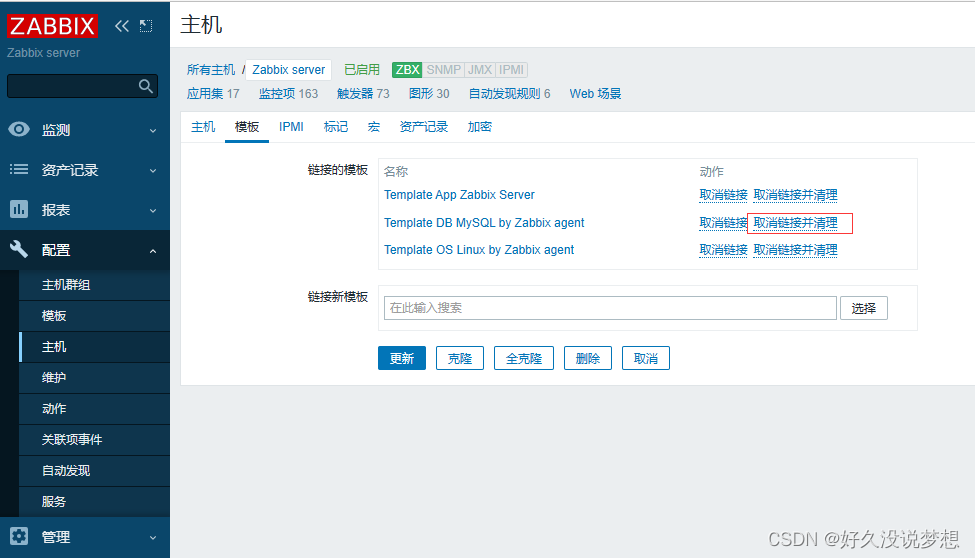Go to 所有主机 breadcrumb link
Screen dimensions: 975x558
tap(211, 70)
